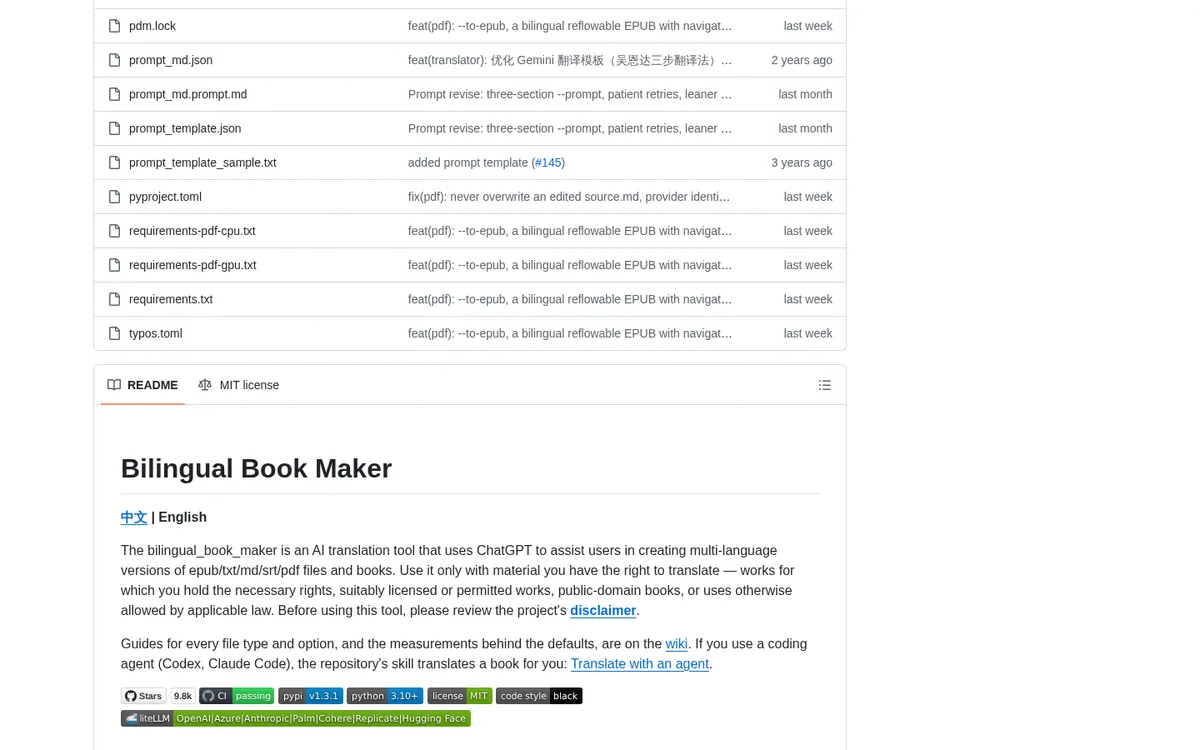Click file icon beside prompt_md.json

pyautogui.click(x=114, y=60)
